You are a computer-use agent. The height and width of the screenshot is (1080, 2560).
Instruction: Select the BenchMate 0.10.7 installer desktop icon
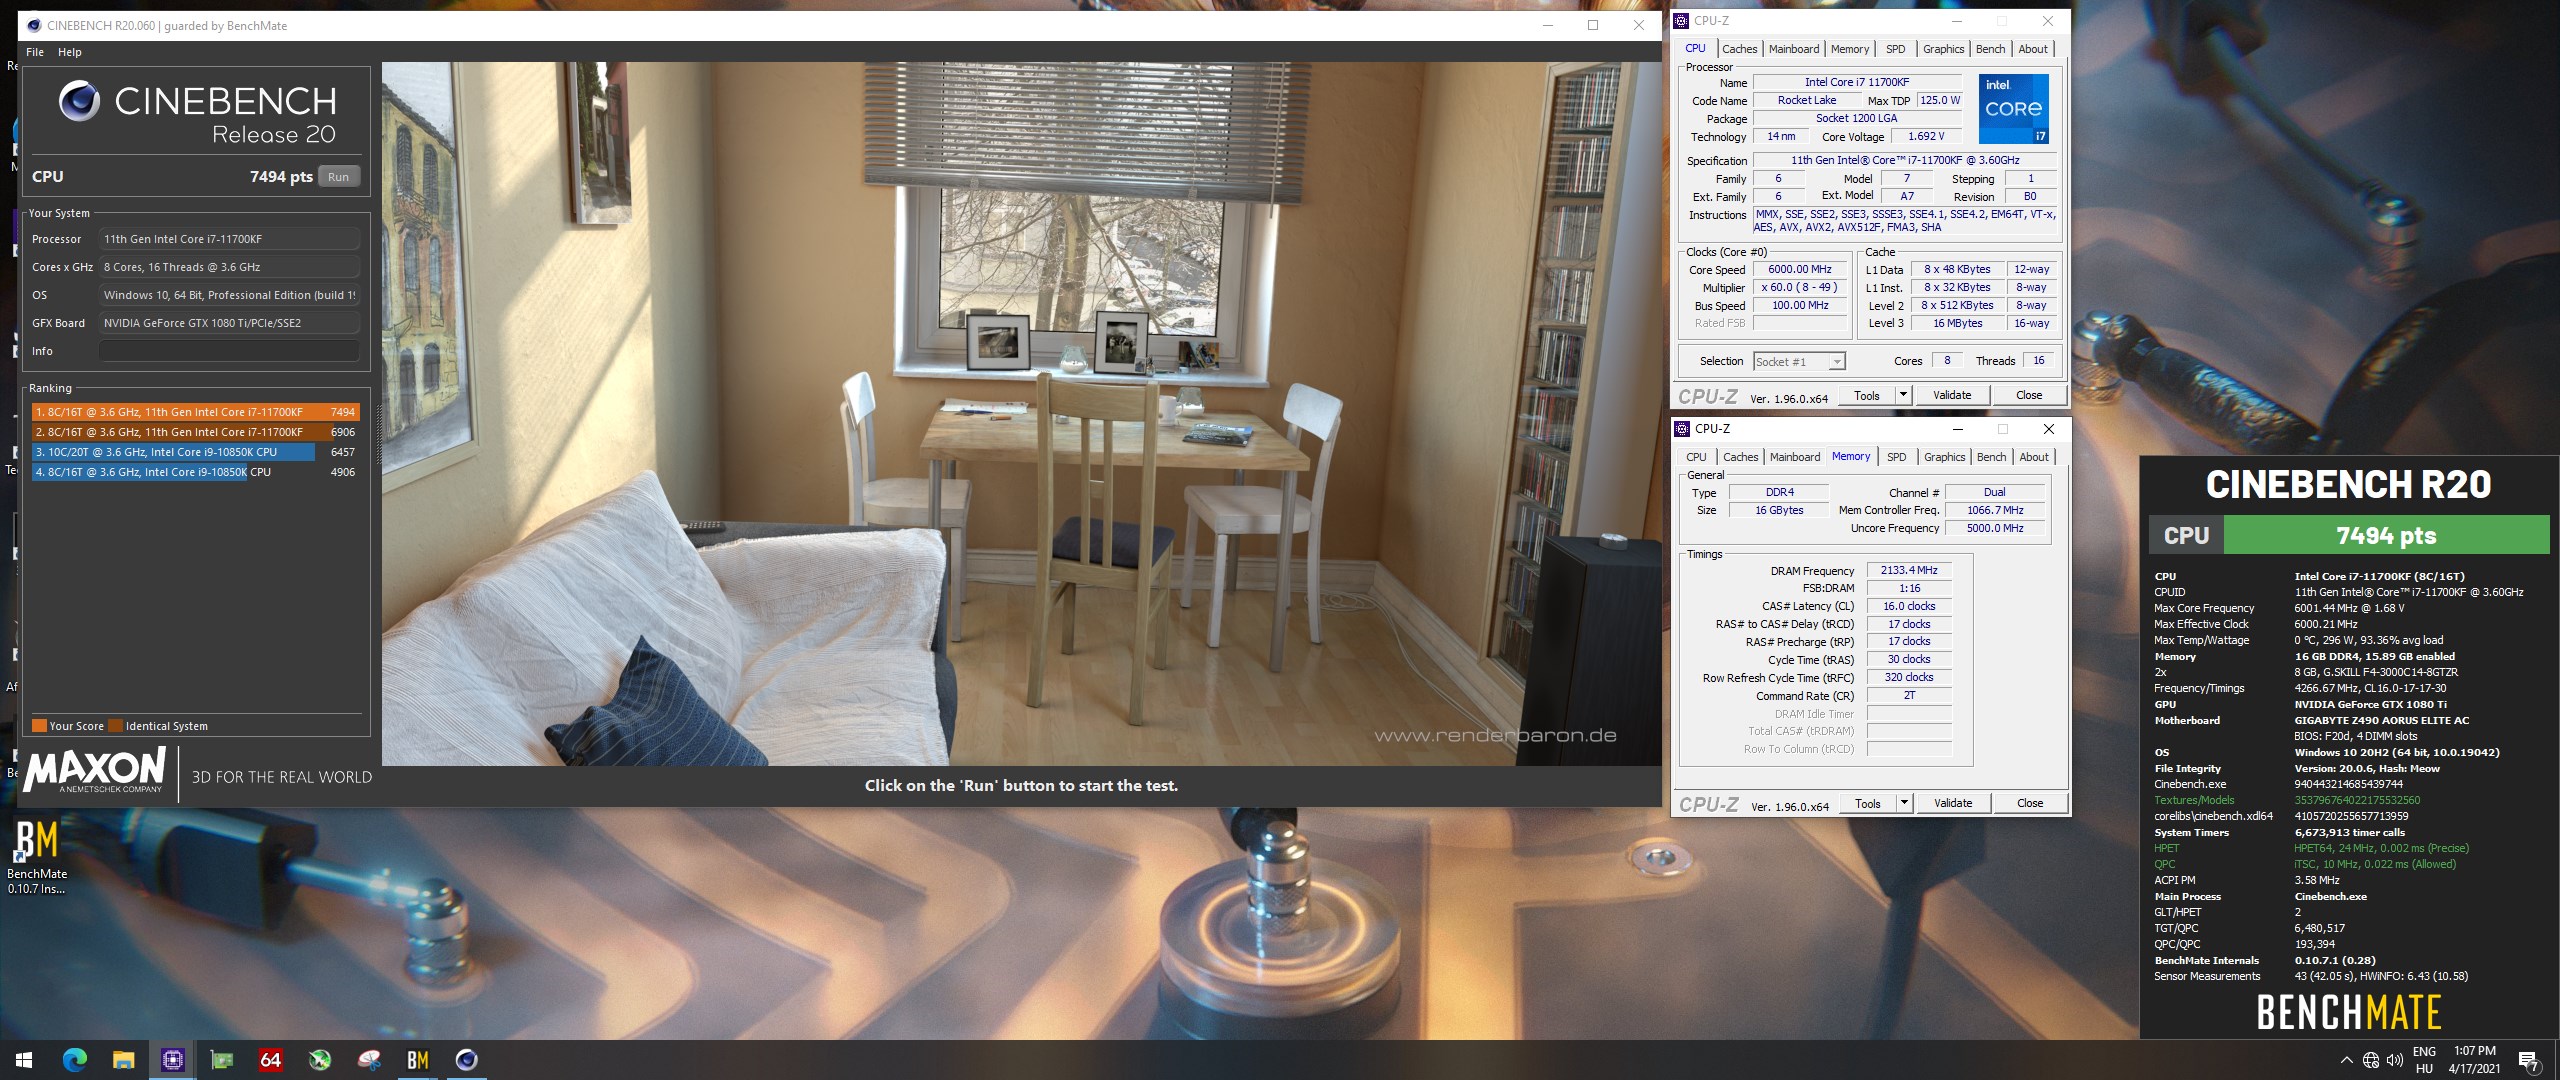37,858
